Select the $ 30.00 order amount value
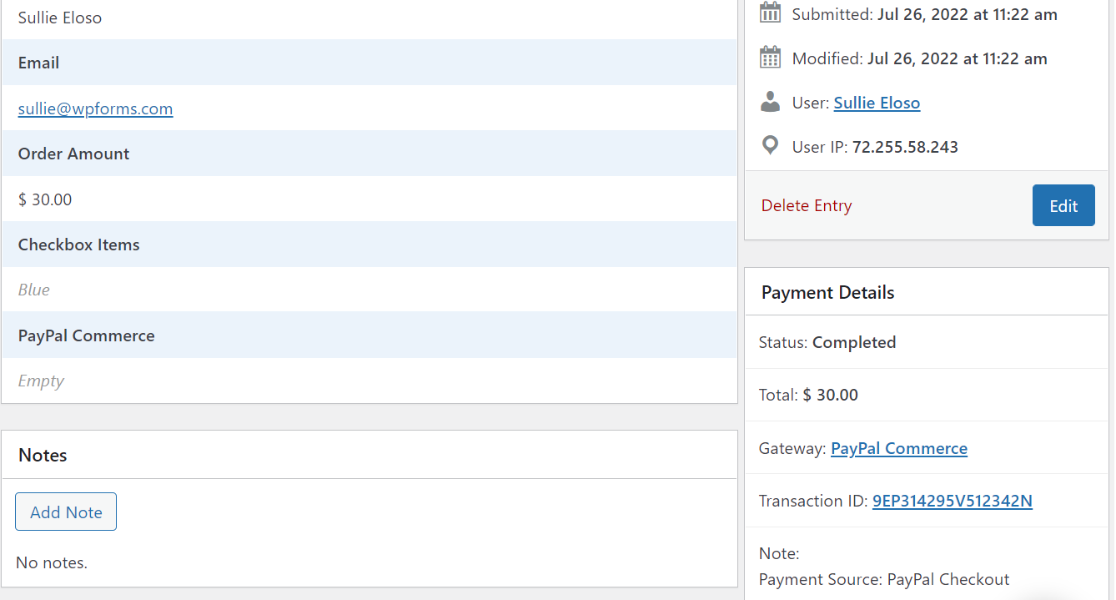This screenshot has height=600, width=1116. pos(45,199)
